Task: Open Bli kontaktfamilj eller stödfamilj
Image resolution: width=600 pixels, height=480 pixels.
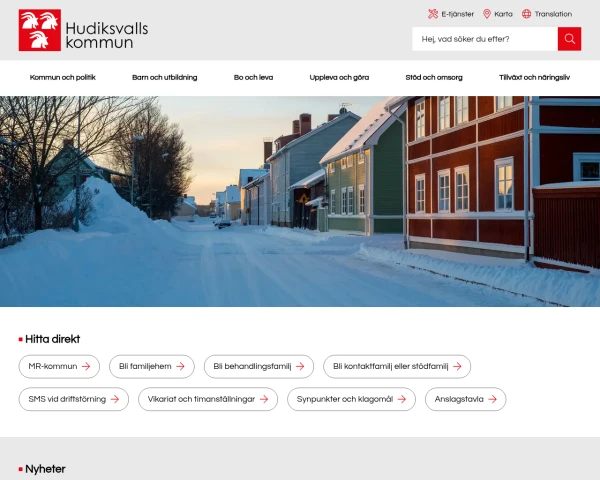Action: [x=397, y=367]
